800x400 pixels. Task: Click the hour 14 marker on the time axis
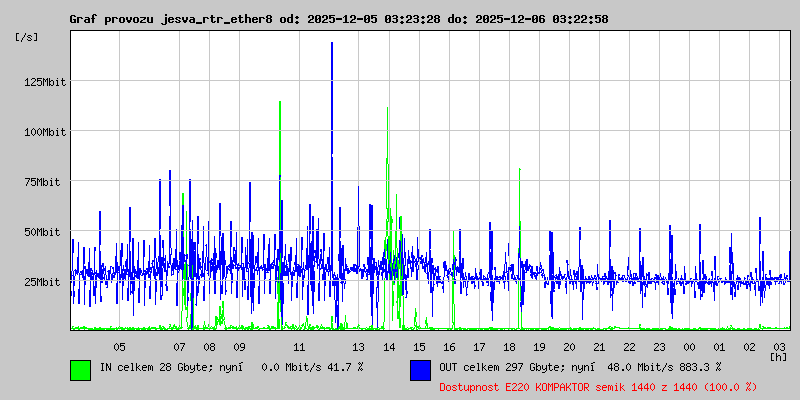(x=389, y=346)
